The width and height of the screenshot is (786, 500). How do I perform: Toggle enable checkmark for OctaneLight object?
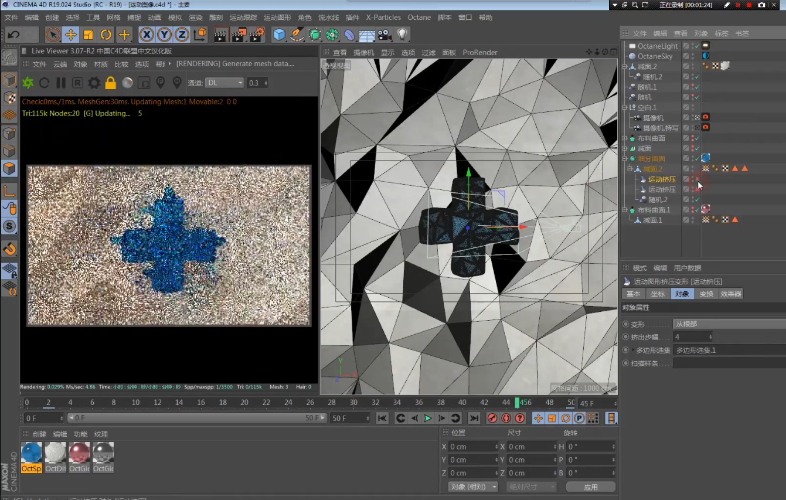point(695,46)
